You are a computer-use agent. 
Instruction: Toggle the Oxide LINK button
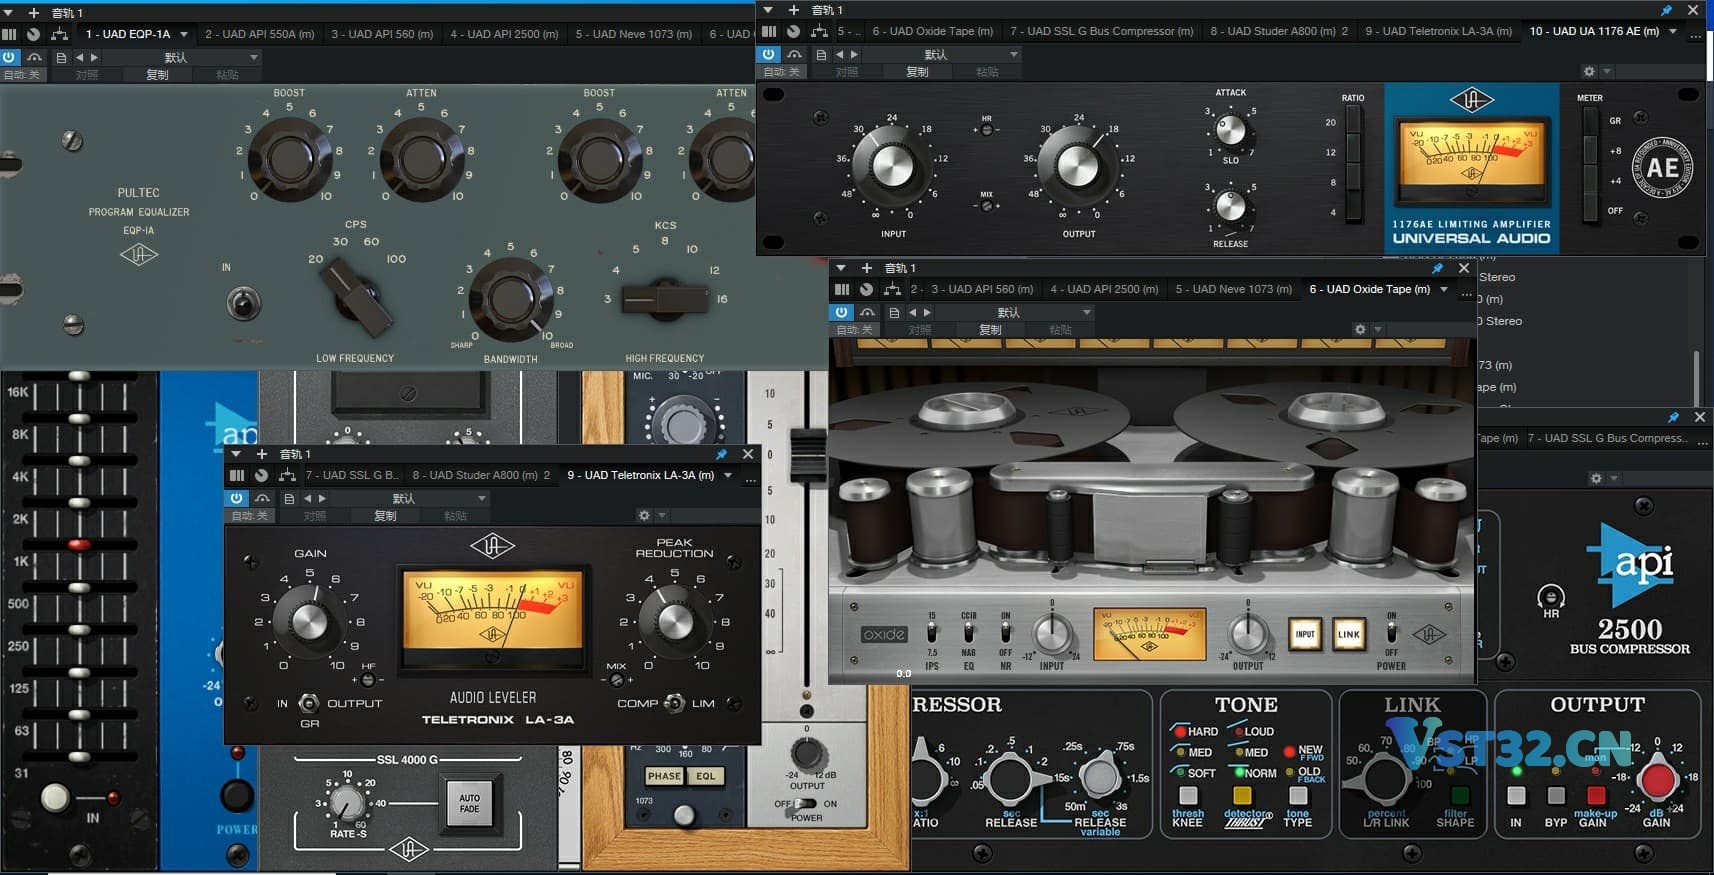pyautogui.click(x=1349, y=634)
